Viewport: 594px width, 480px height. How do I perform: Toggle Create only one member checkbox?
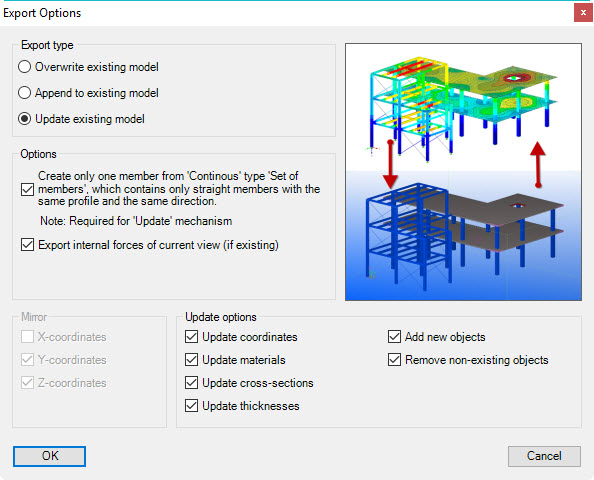pos(27,189)
